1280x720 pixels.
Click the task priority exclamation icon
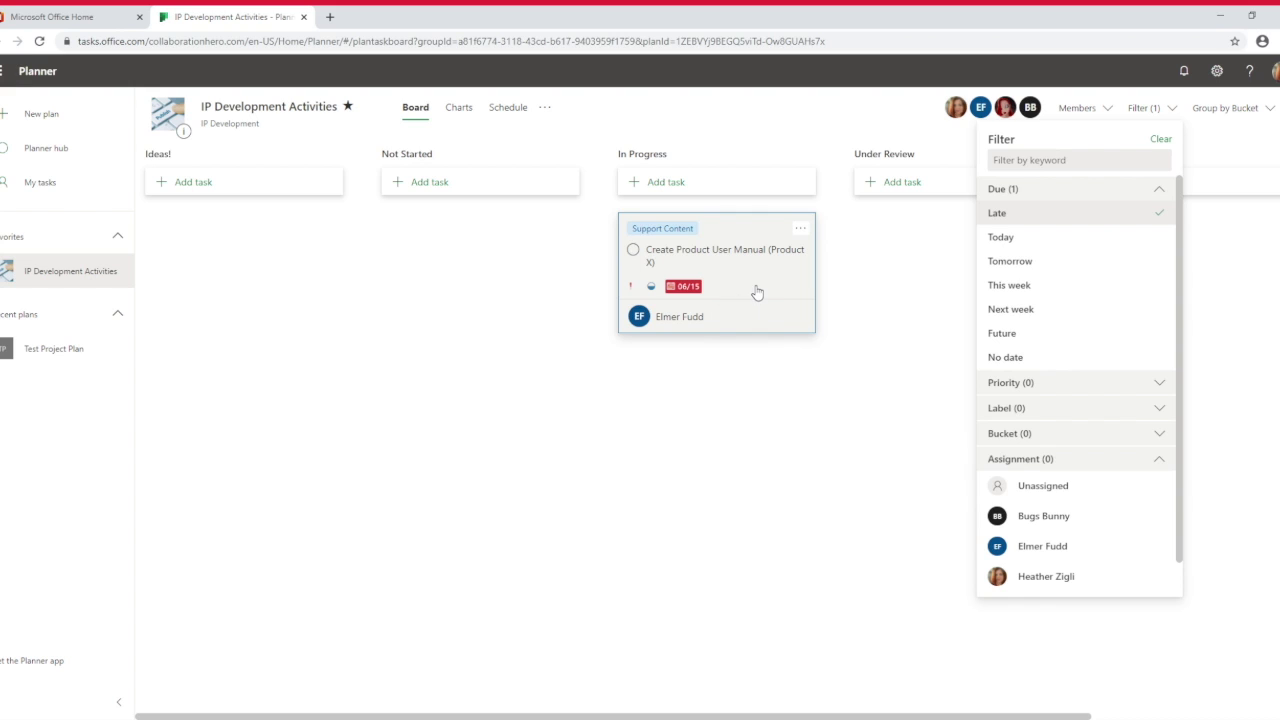tap(630, 286)
